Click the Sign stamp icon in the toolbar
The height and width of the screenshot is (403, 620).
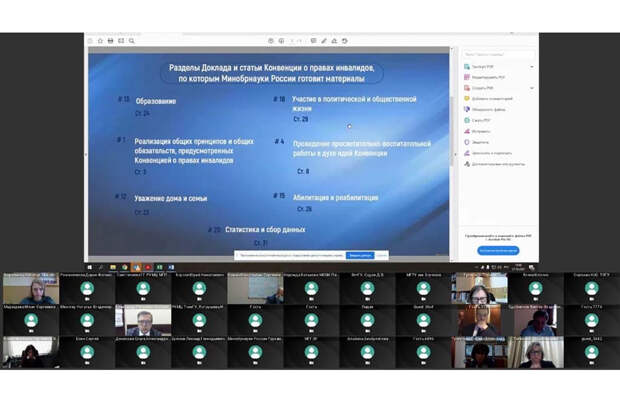click(334, 41)
